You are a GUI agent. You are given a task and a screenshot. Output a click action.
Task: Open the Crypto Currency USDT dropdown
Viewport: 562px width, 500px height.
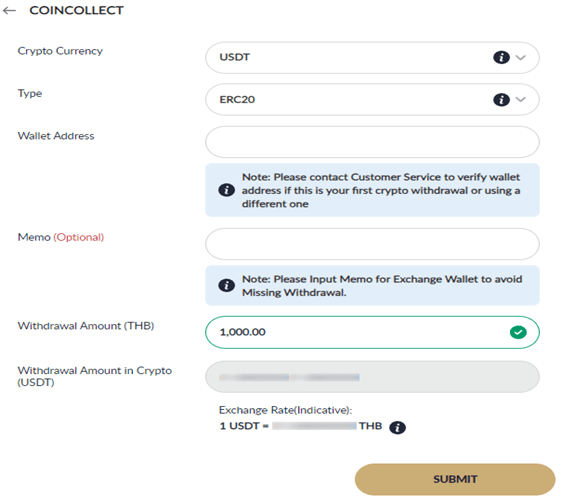pos(372,58)
